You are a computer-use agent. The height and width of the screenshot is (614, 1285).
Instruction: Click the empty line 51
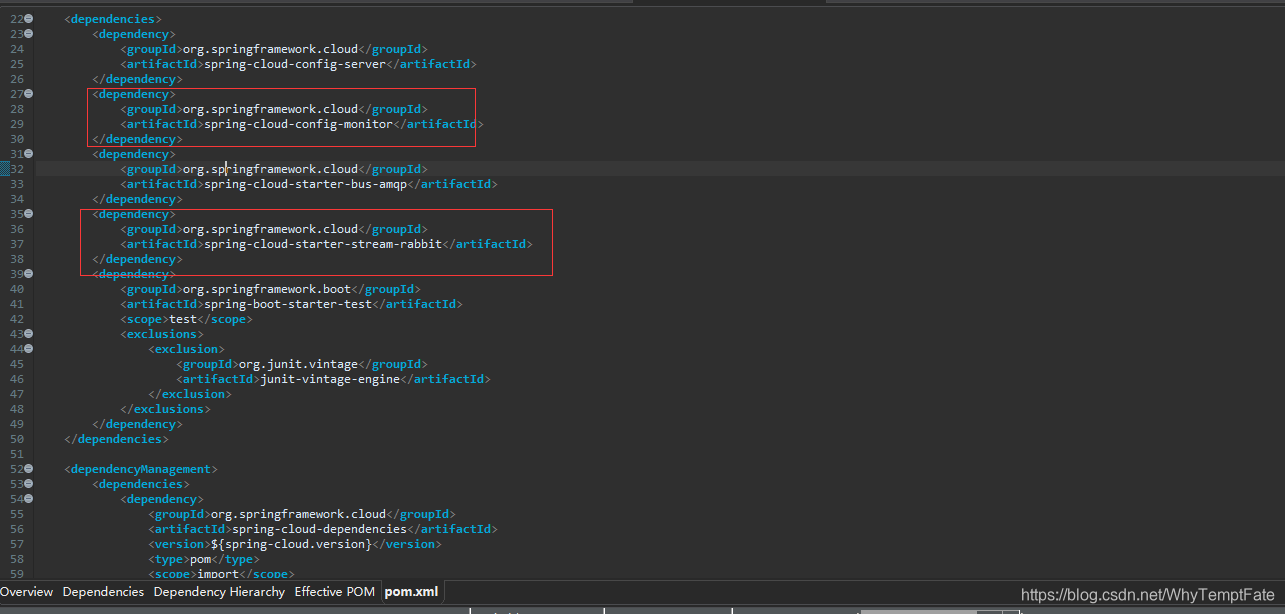coord(660,454)
